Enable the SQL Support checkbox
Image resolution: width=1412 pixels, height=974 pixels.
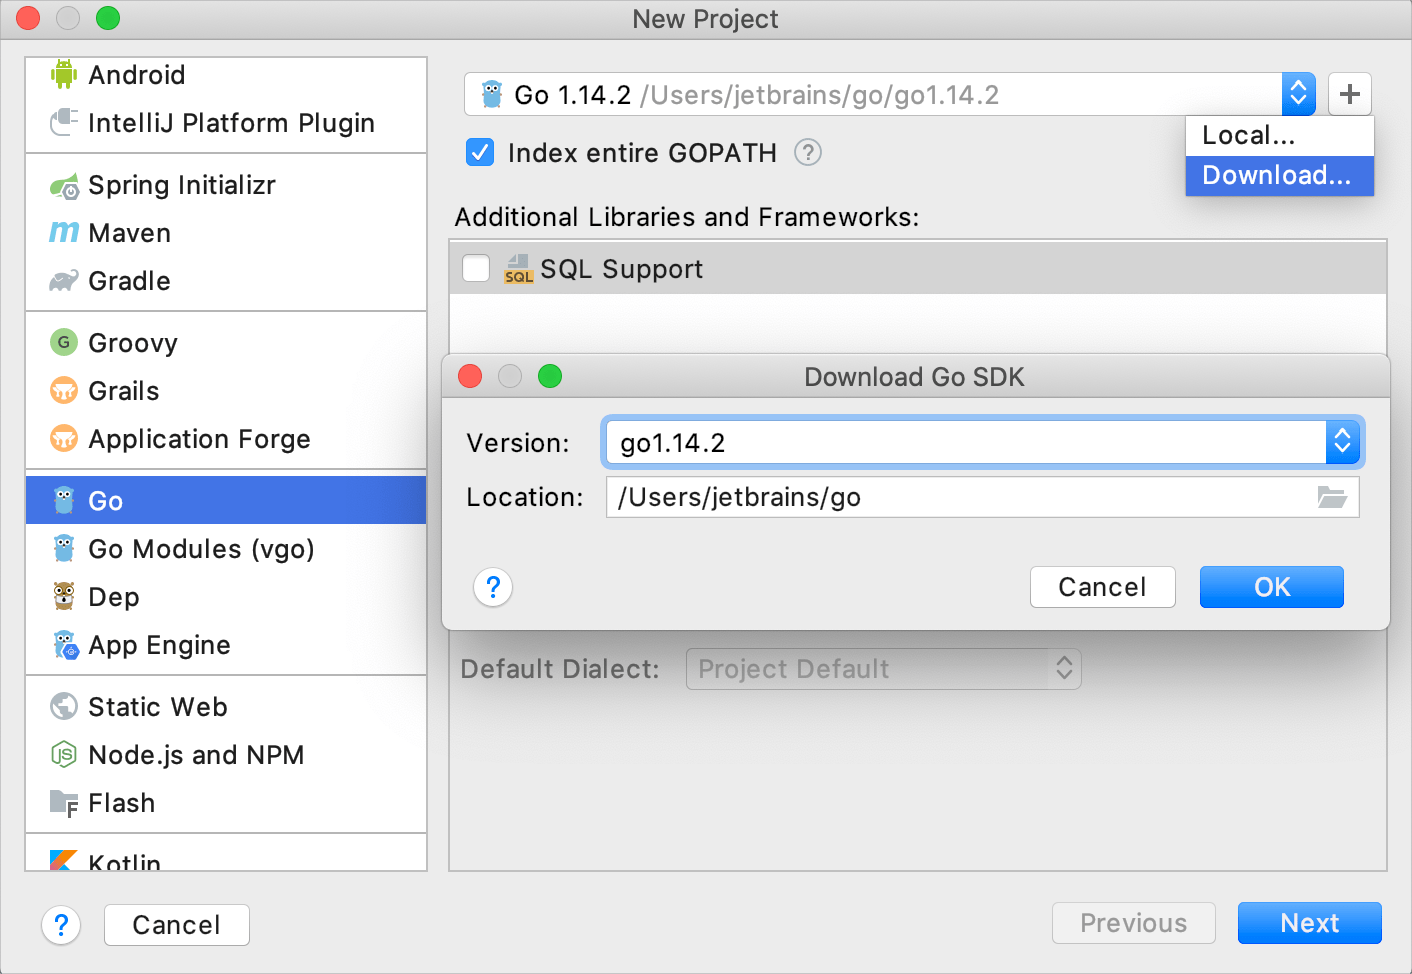click(476, 268)
